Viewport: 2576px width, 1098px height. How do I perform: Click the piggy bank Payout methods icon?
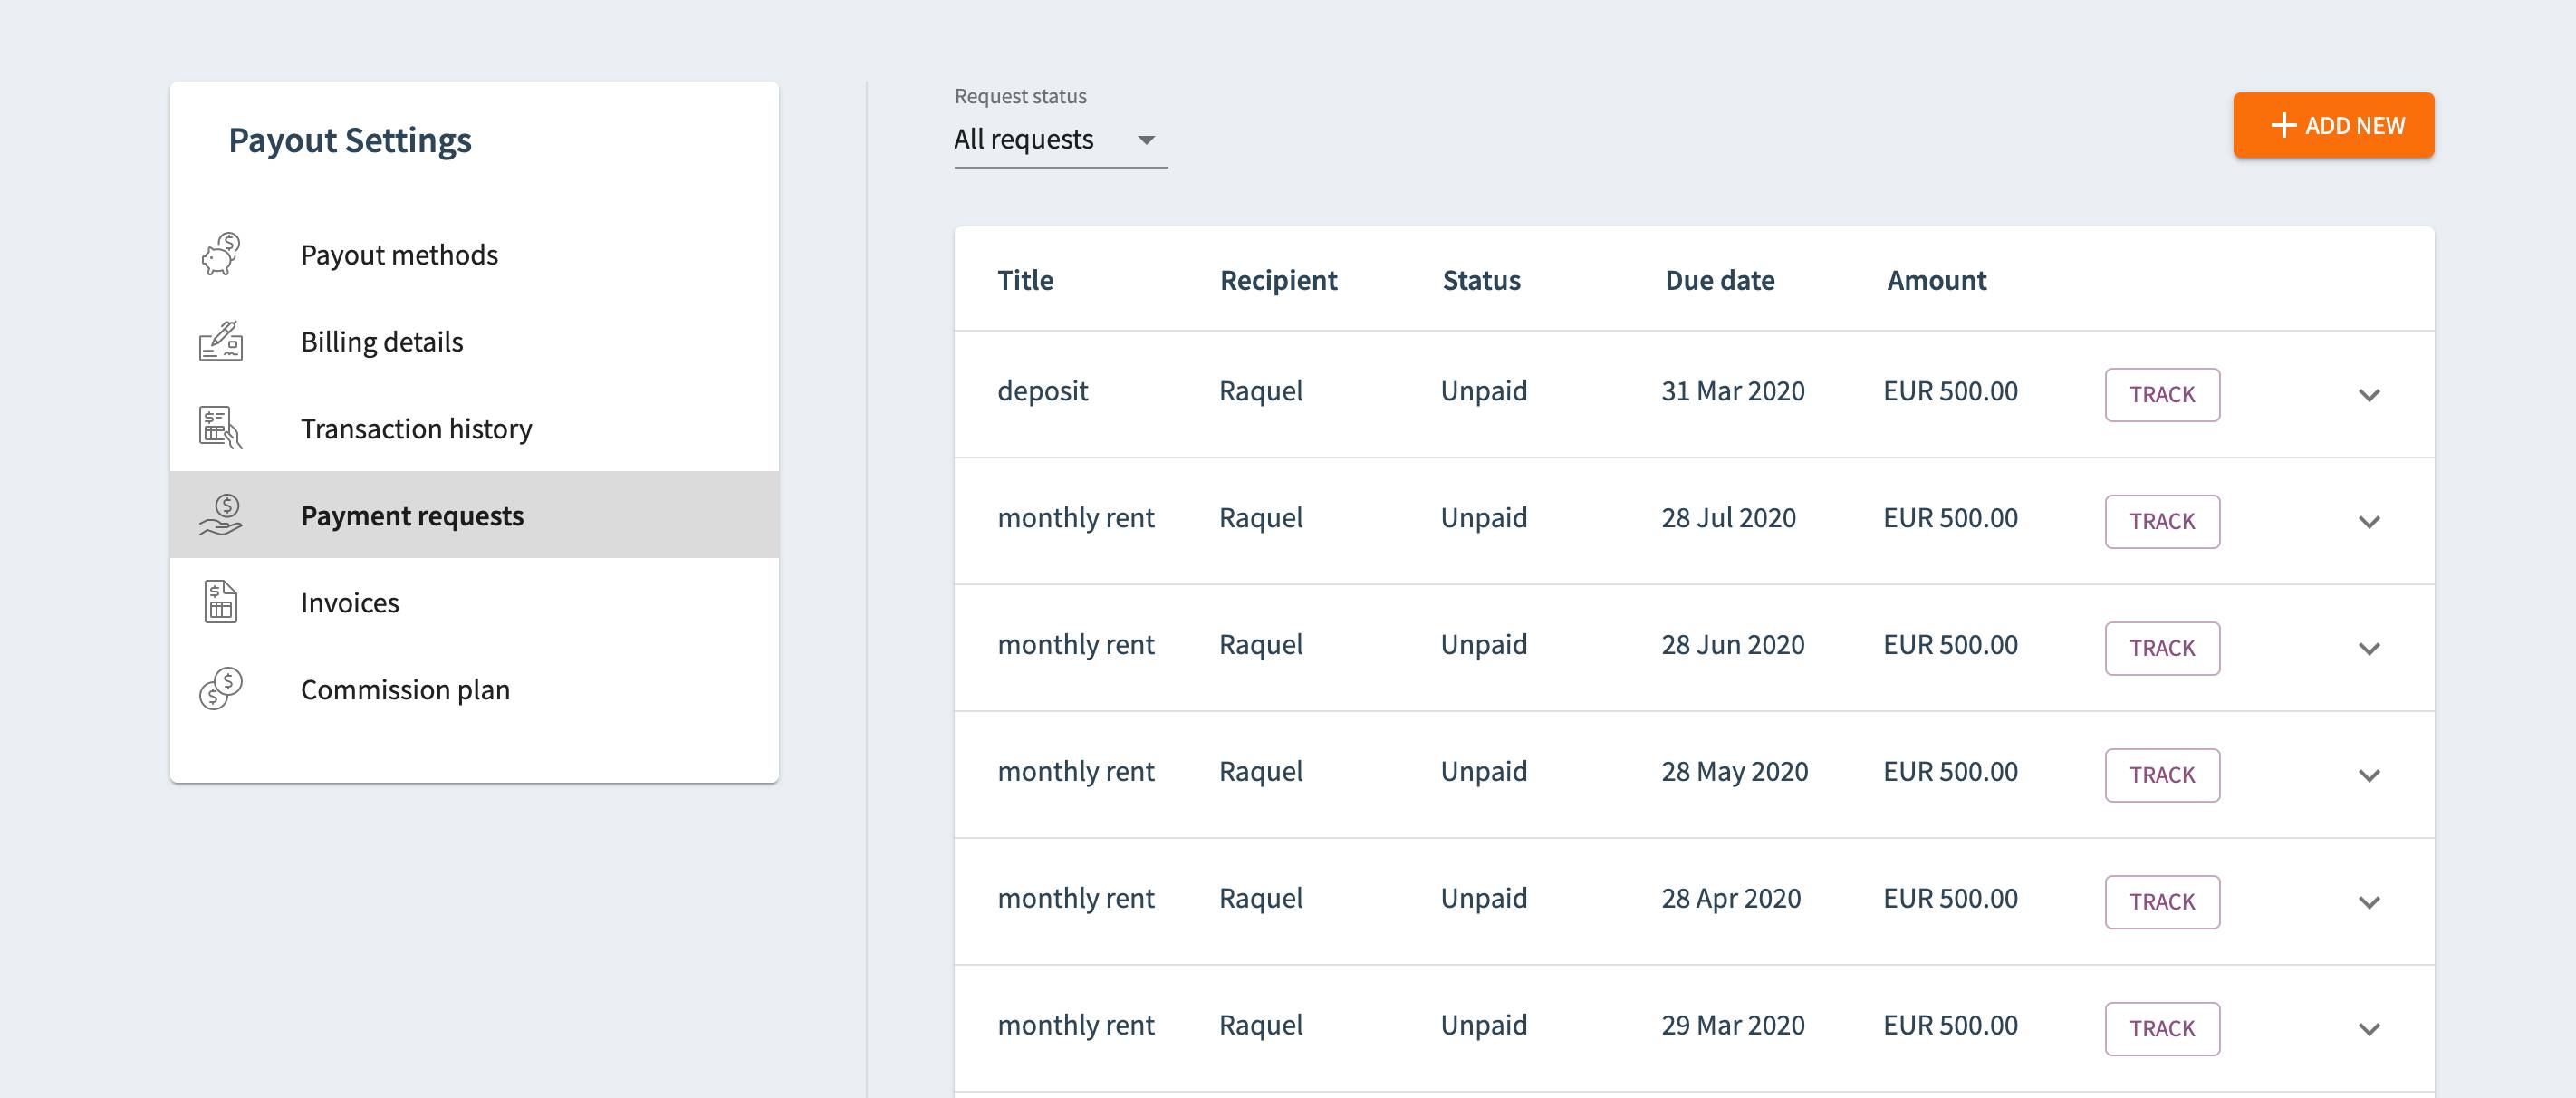(220, 254)
